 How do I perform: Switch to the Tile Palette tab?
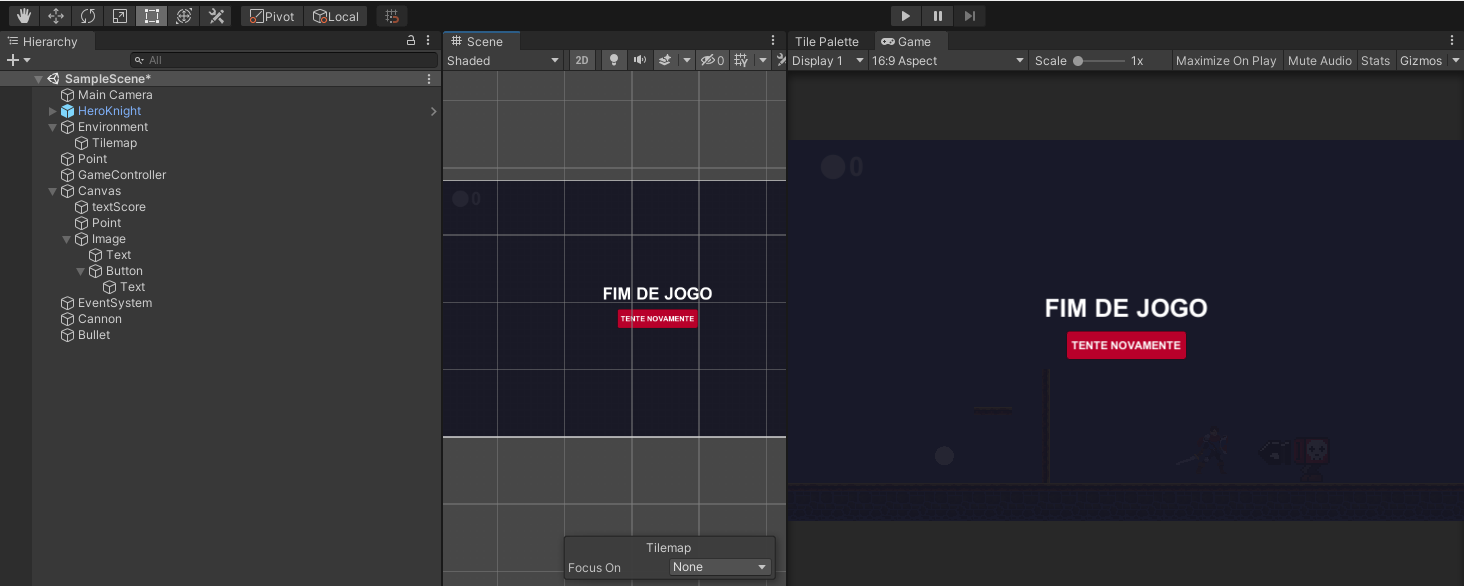point(827,41)
